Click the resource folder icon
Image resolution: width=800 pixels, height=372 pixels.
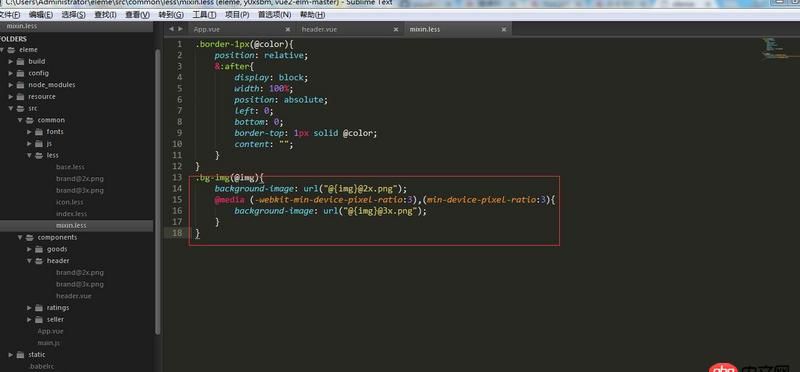[x=20, y=96]
